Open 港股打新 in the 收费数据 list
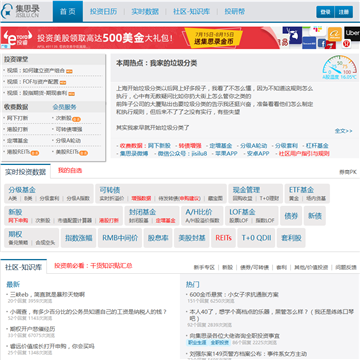360x360 pixels. pyautogui.click(x=17, y=129)
